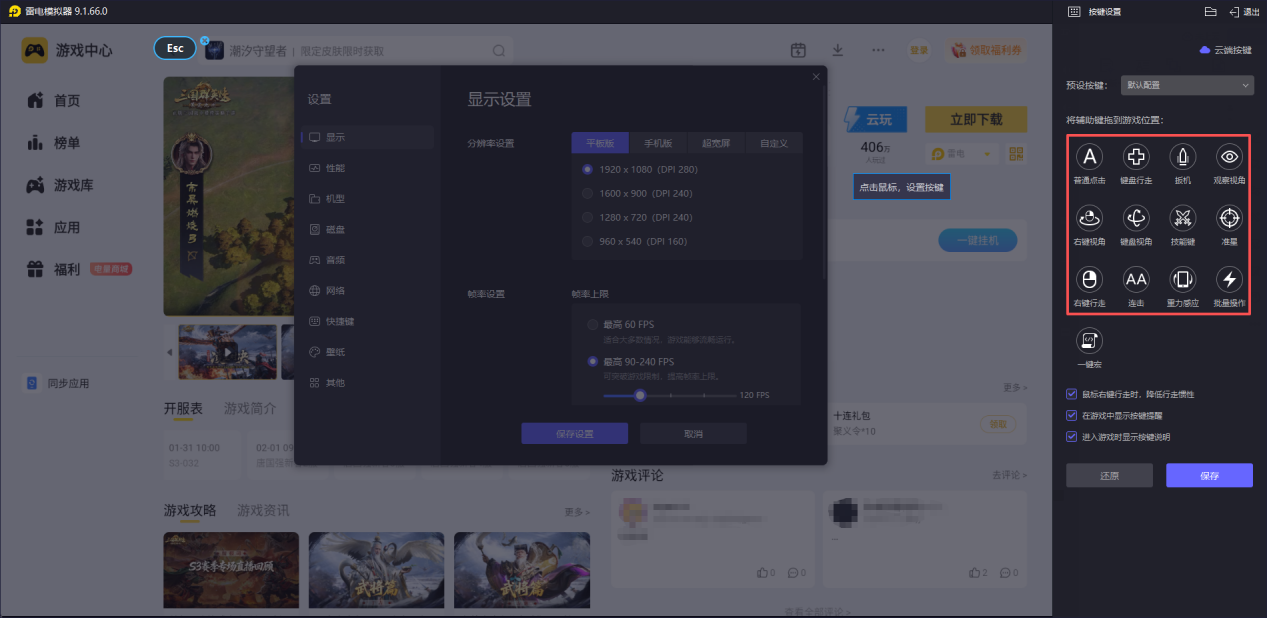The image size is (1267, 618).
Task: Select the 扳机 trigger key icon
Action: [x=1183, y=157]
